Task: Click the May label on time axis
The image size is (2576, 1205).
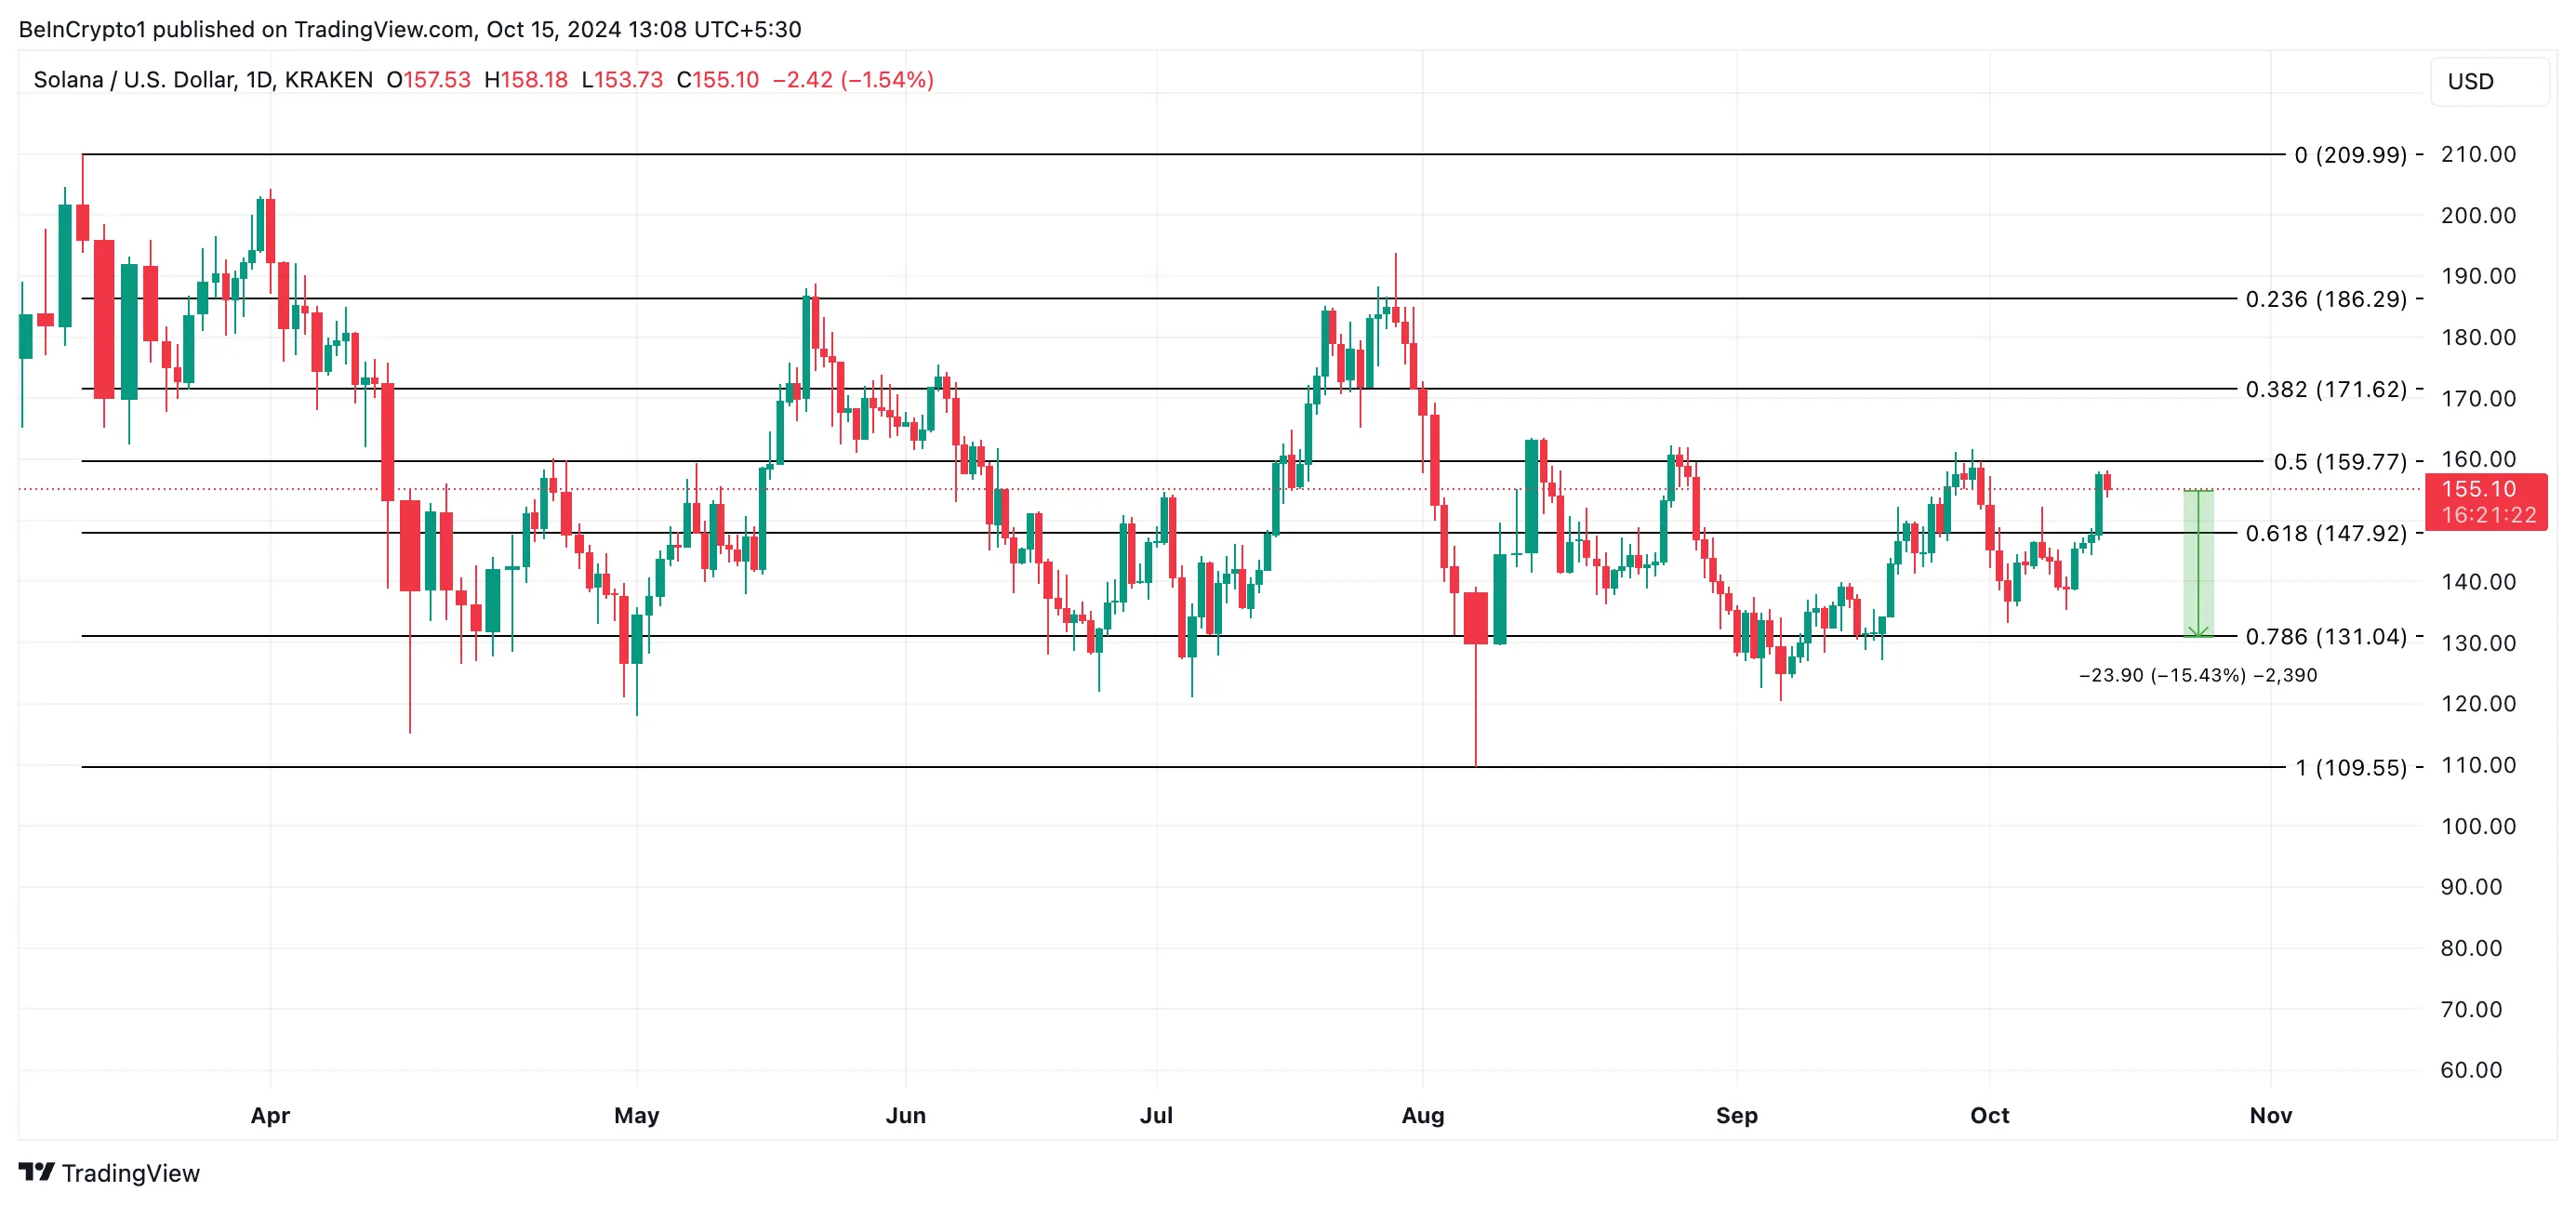Action: coord(636,1115)
